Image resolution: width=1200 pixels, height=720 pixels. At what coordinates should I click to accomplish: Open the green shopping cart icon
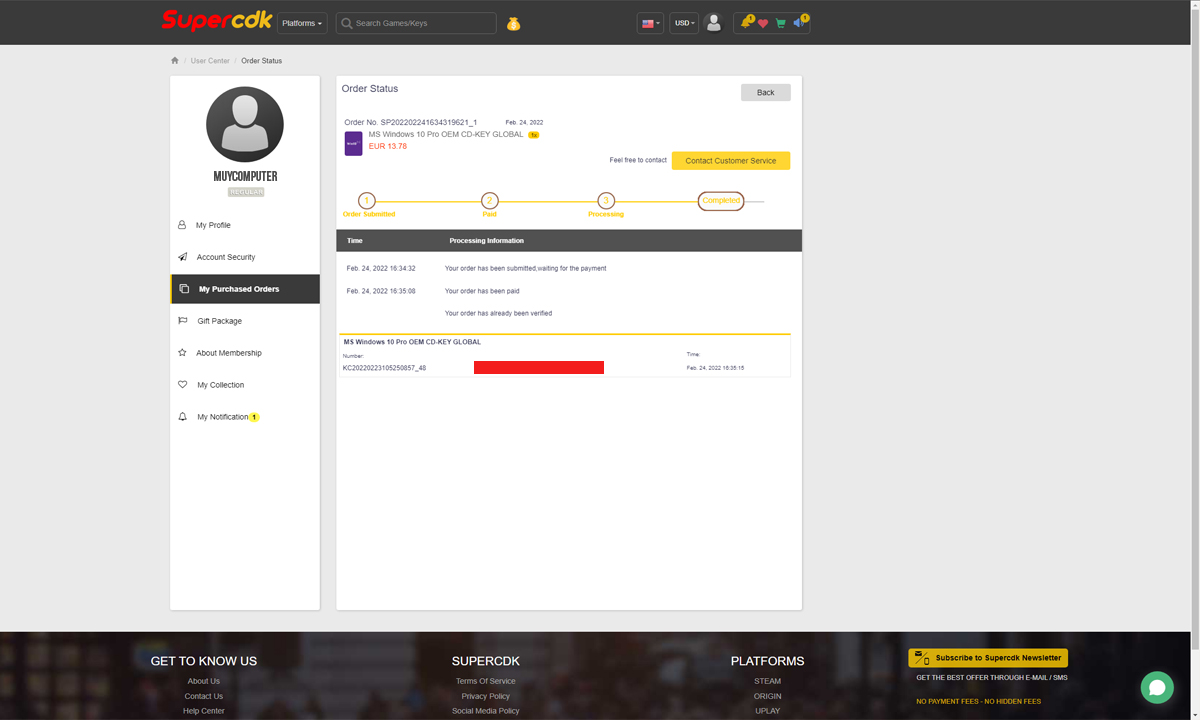click(781, 23)
